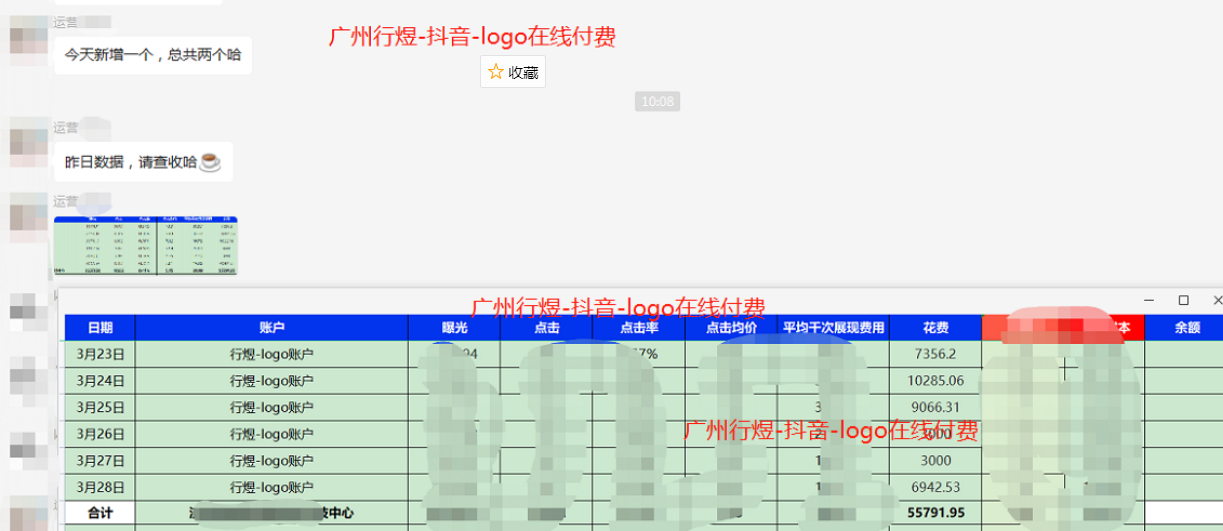1223x531 pixels.
Task: Click the 3月27日 date cell
Action: pyautogui.click(x=100, y=460)
